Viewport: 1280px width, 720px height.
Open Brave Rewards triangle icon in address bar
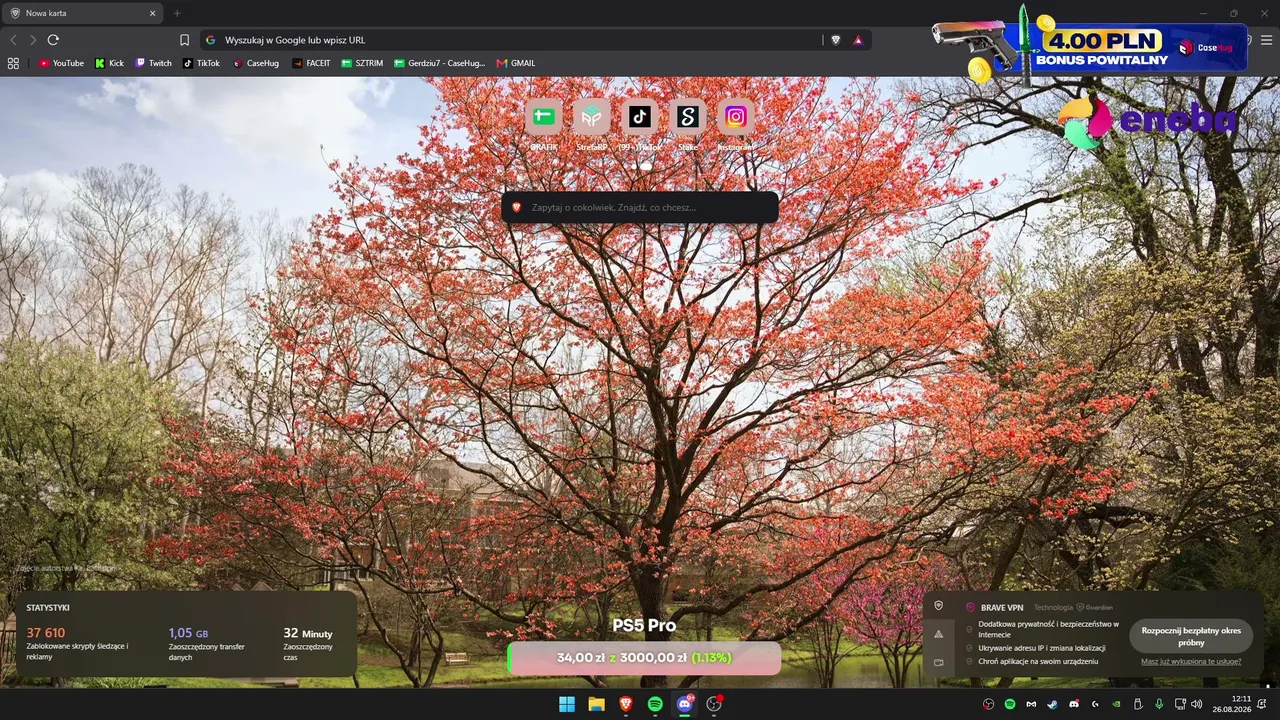(x=858, y=40)
